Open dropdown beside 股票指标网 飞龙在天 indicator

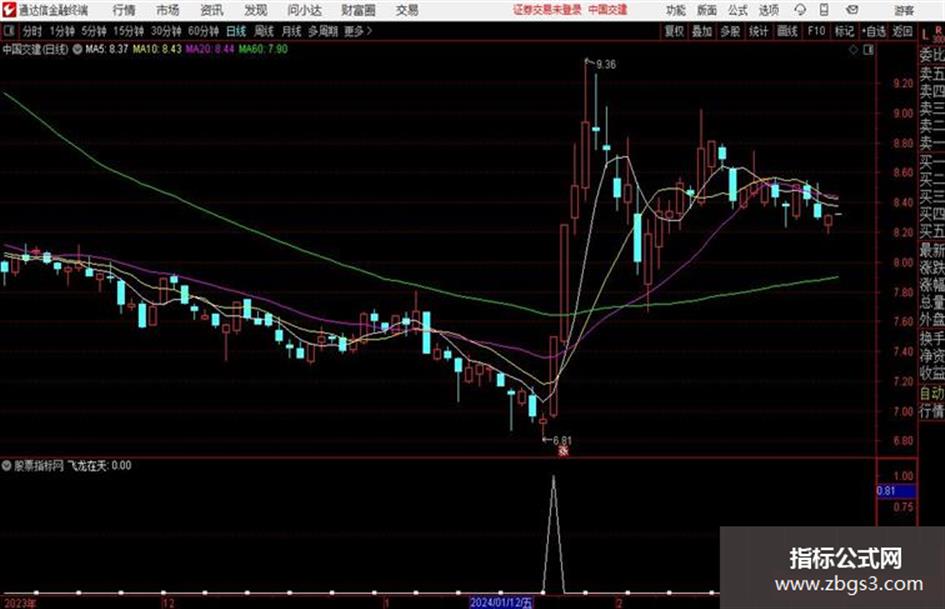click(7, 465)
